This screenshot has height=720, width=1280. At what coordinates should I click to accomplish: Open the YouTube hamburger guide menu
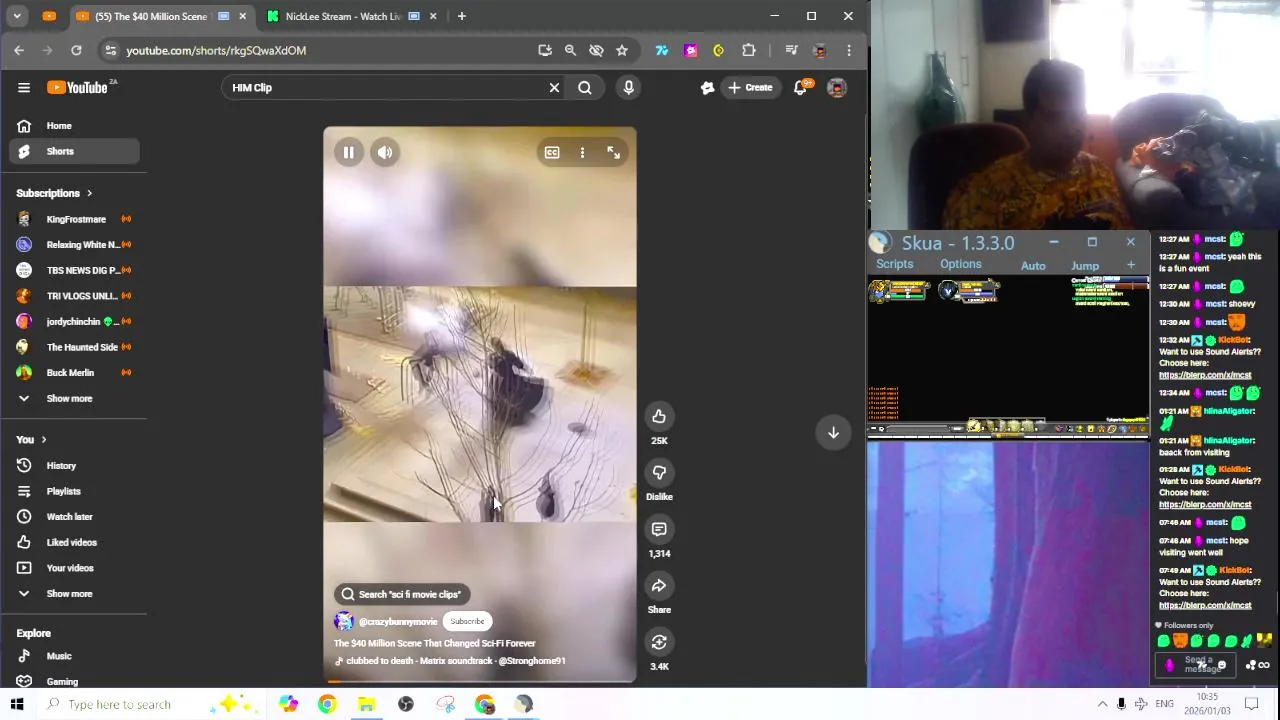[24, 87]
